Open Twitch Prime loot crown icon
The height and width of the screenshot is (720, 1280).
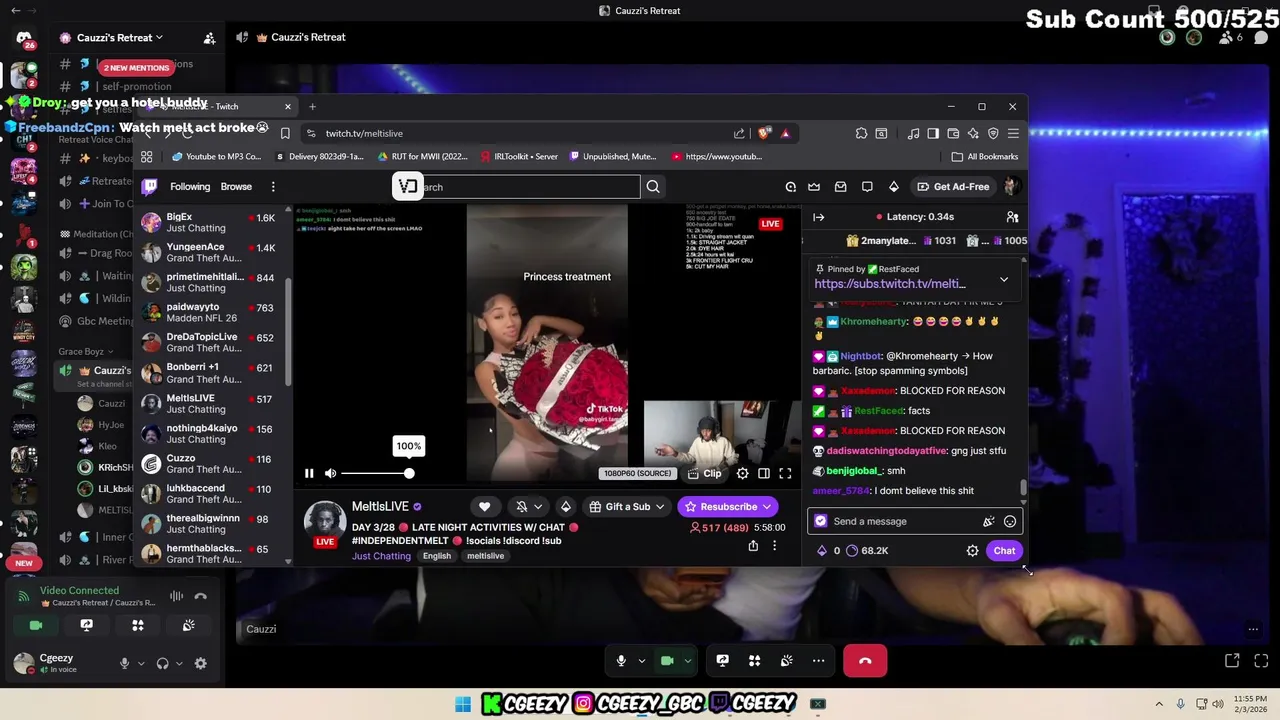pos(814,187)
